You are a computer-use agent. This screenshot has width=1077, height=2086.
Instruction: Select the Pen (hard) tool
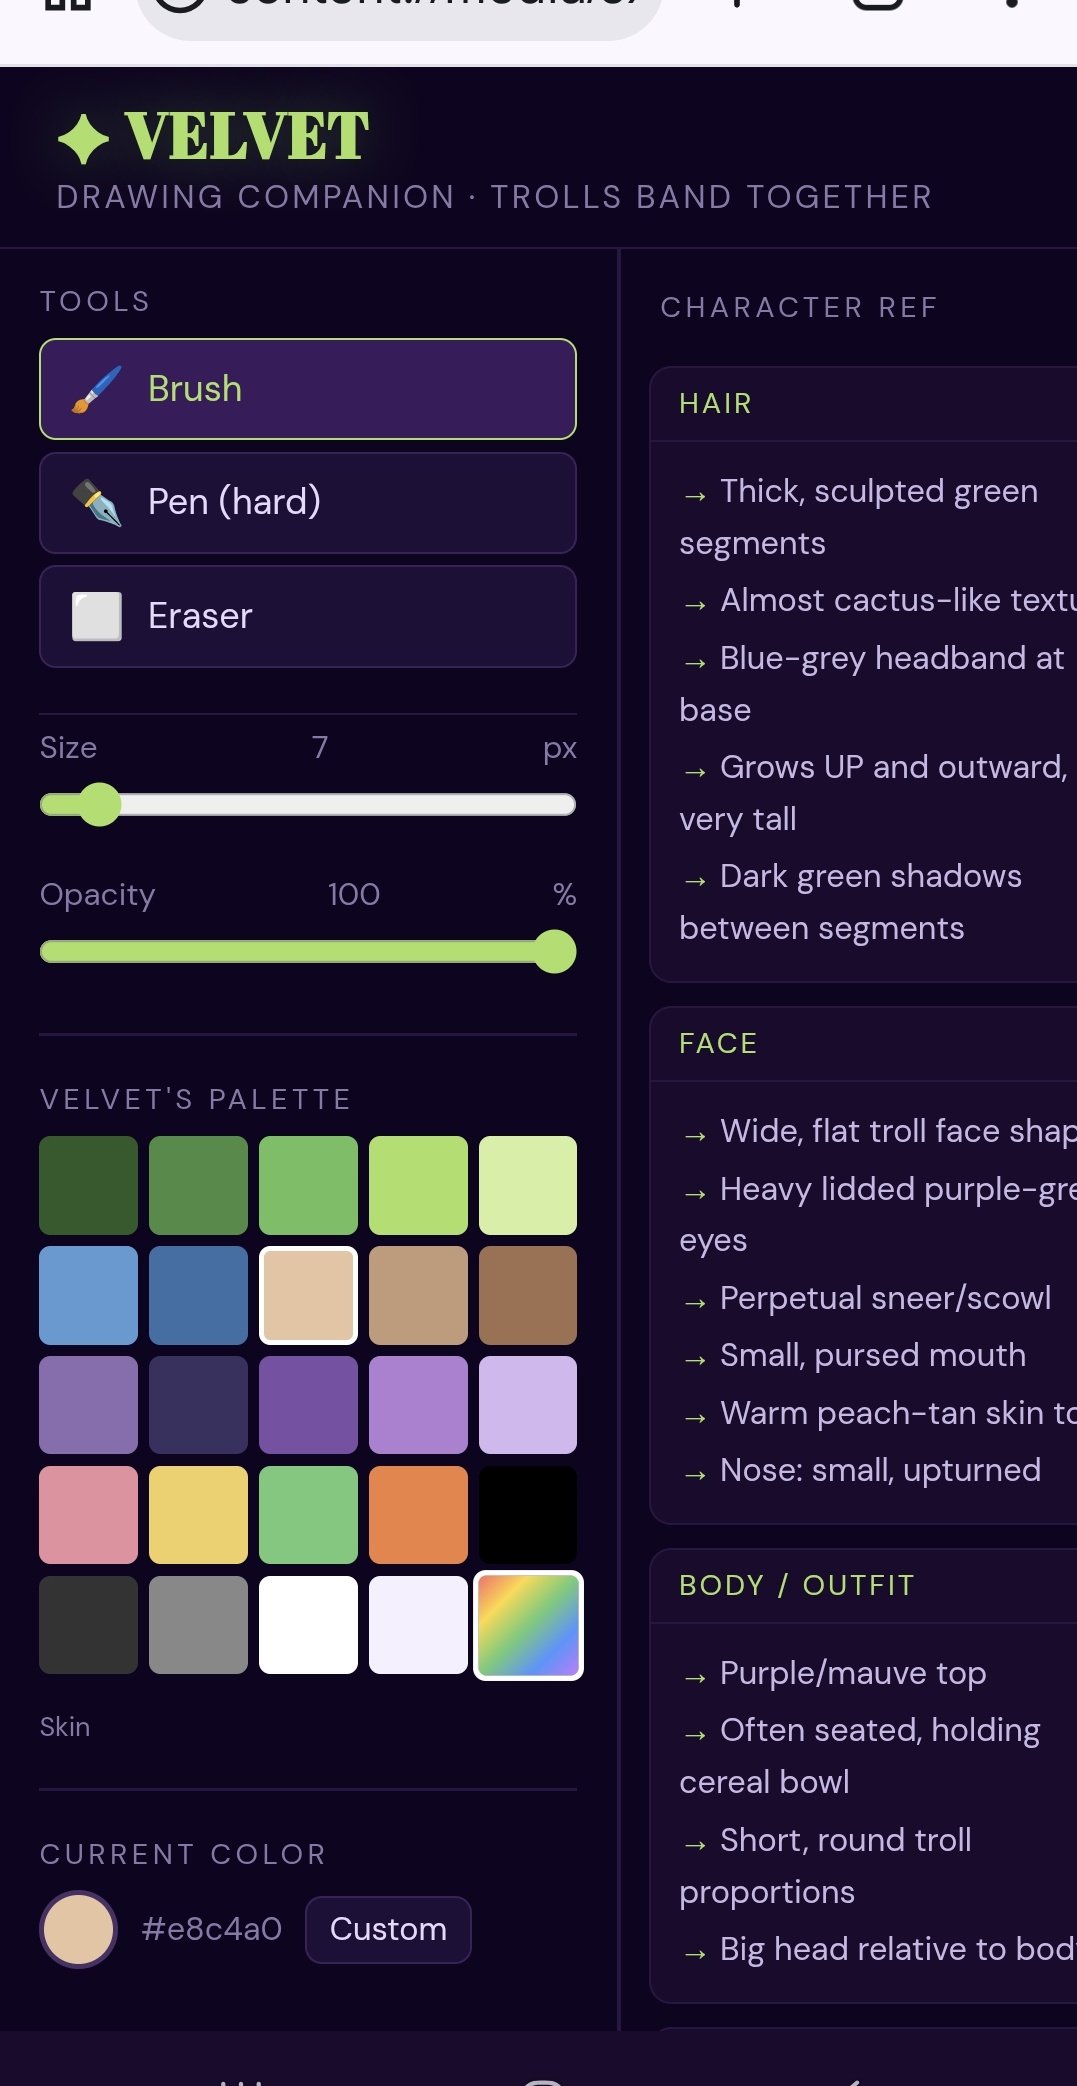tap(307, 503)
